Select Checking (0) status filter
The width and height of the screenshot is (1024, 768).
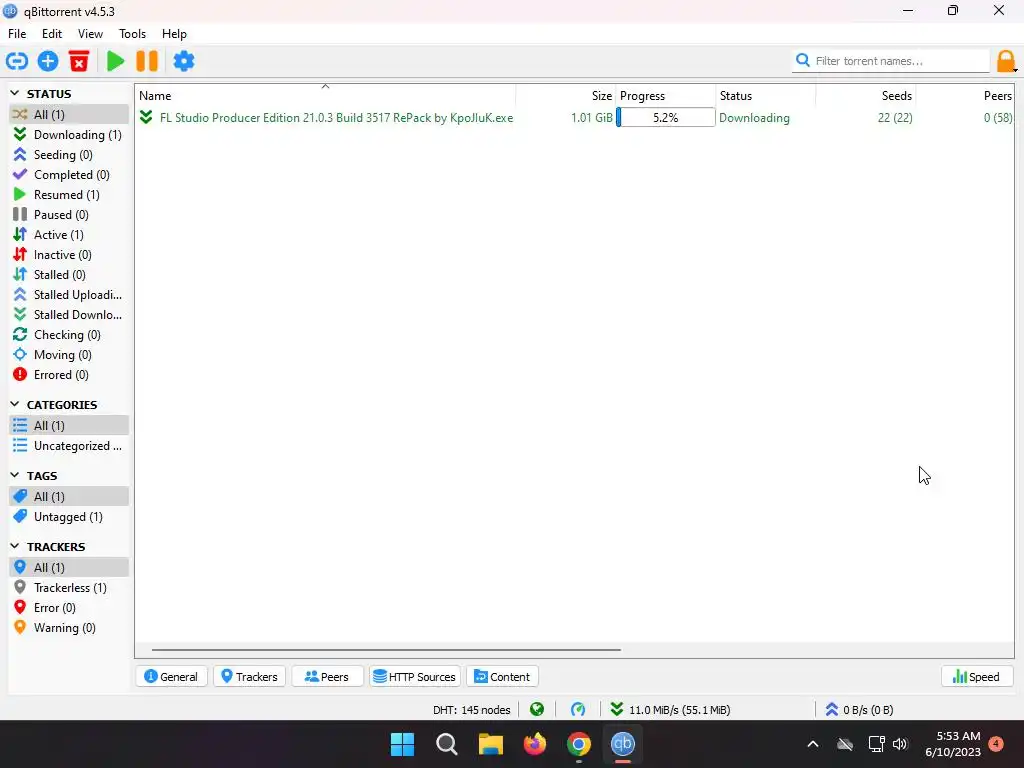pos(69,335)
